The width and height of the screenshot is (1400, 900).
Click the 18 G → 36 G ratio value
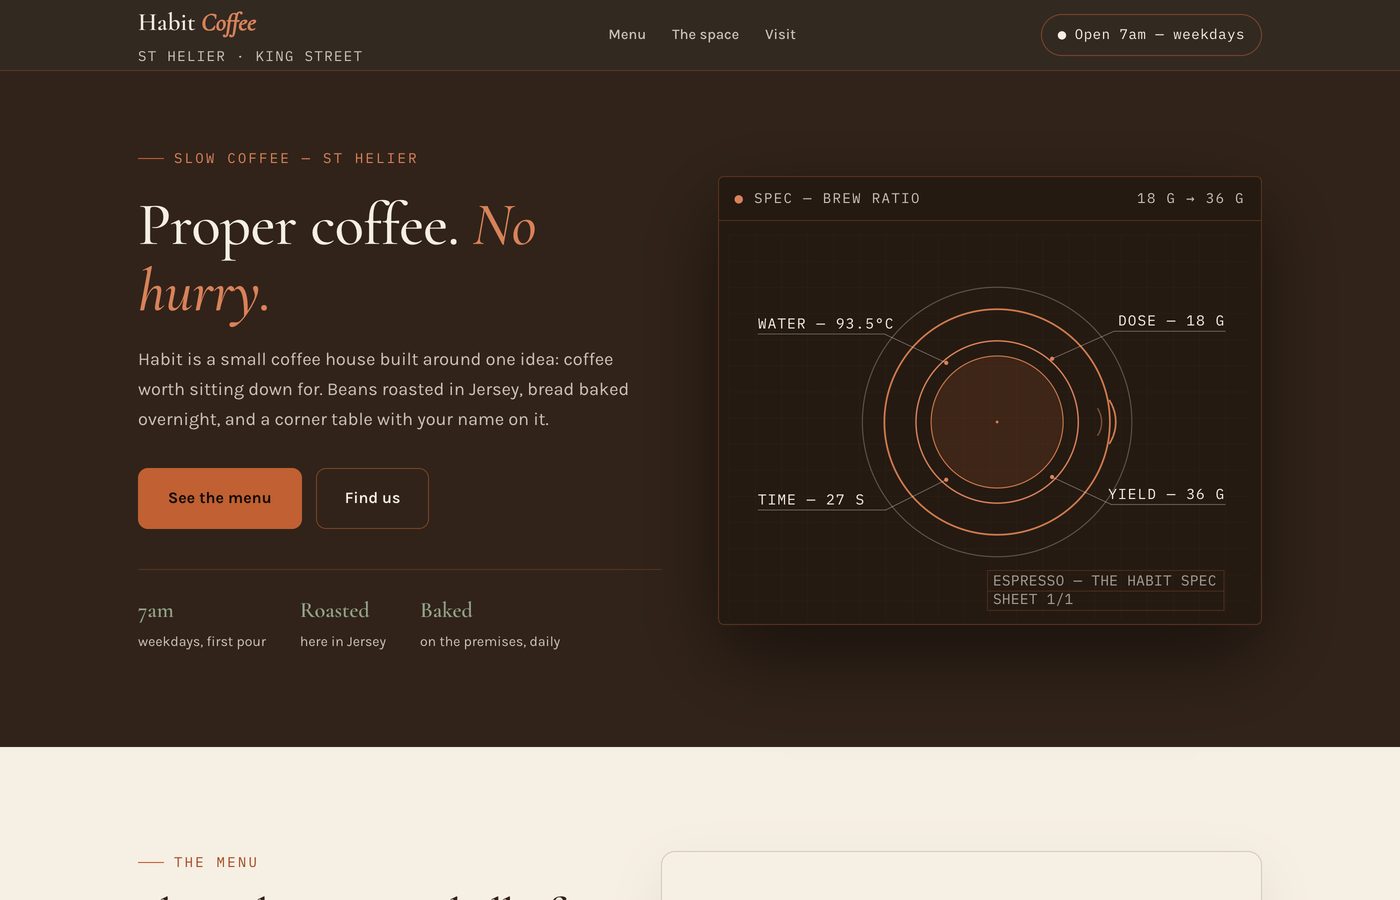(x=1190, y=199)
